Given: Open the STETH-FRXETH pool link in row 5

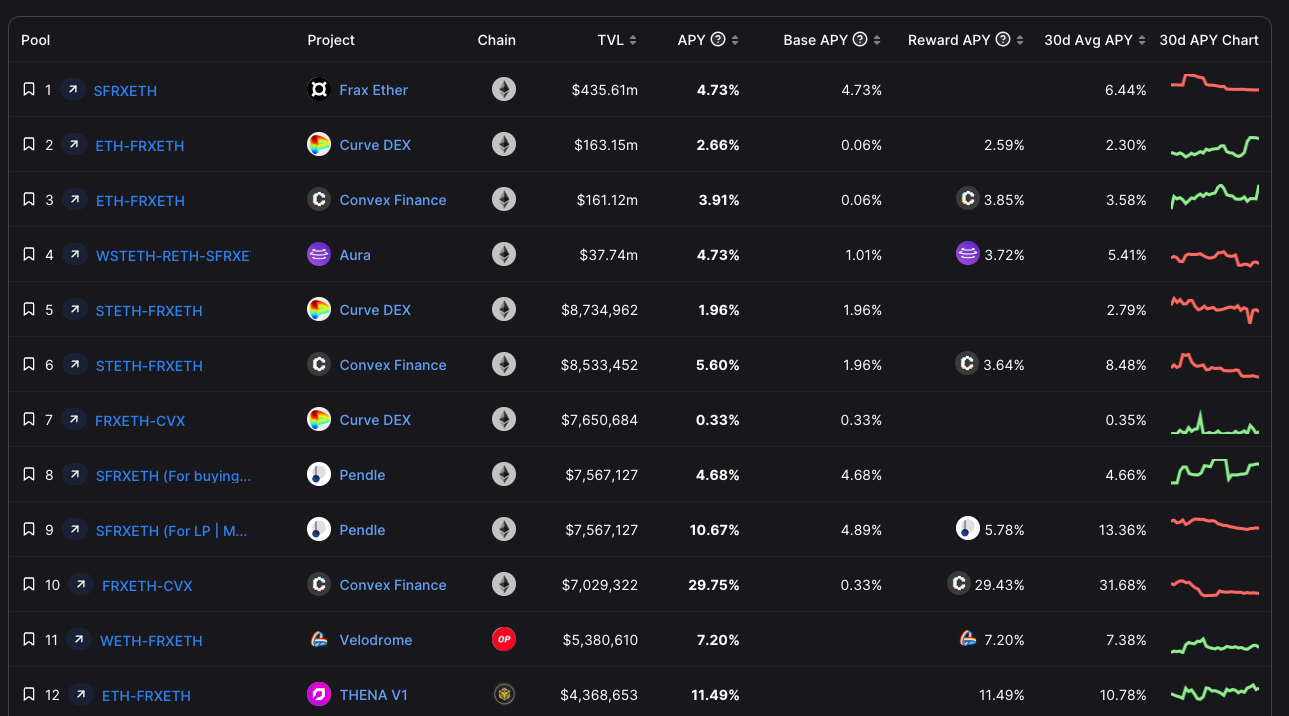Looking at the screenshot, I should (x=149, y=311).
